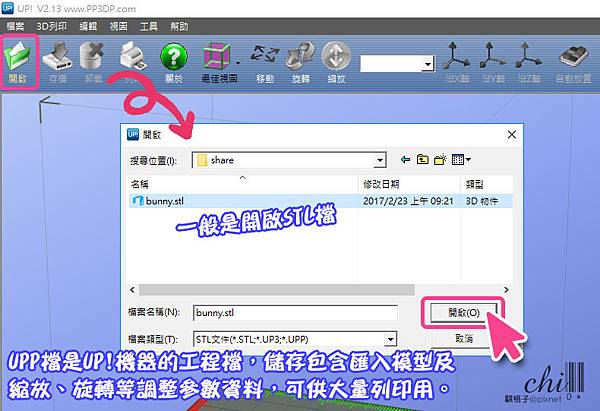
Task: Click the UP! app icon in title bar
Action: [8, 8]
